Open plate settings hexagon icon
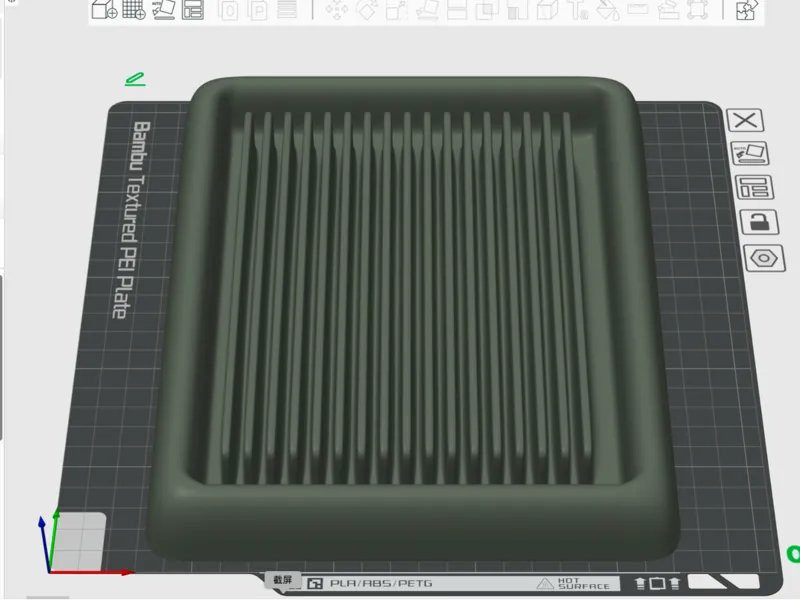 point(764,258)
